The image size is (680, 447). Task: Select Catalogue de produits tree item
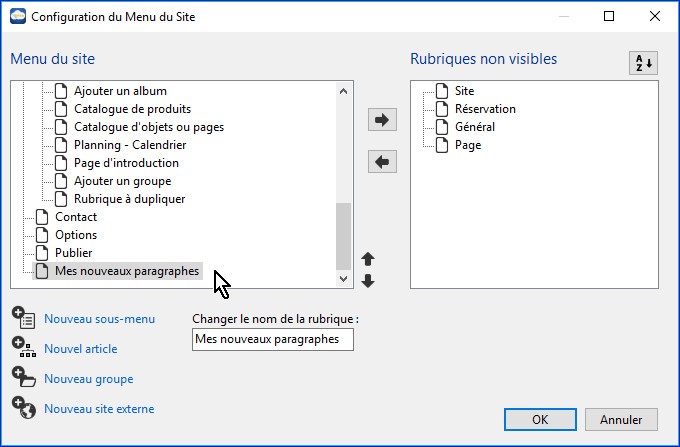[132, 109]
